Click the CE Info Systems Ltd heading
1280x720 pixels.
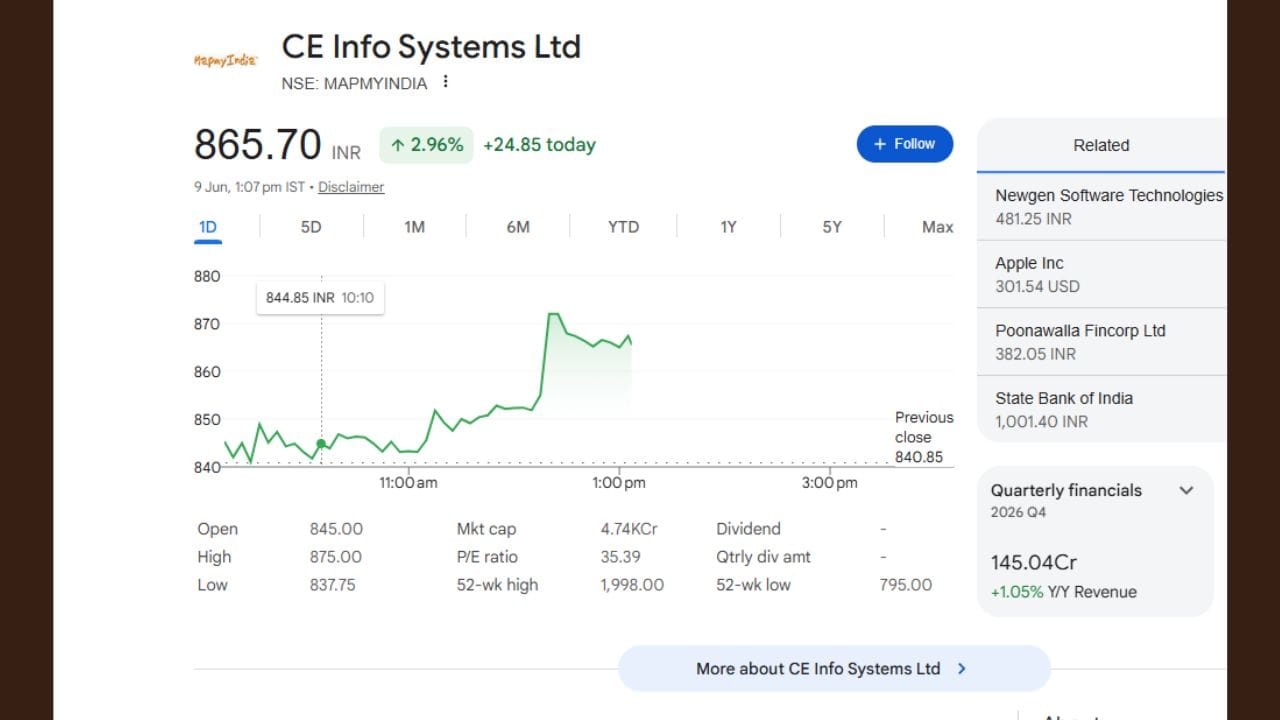pos(431,47)
